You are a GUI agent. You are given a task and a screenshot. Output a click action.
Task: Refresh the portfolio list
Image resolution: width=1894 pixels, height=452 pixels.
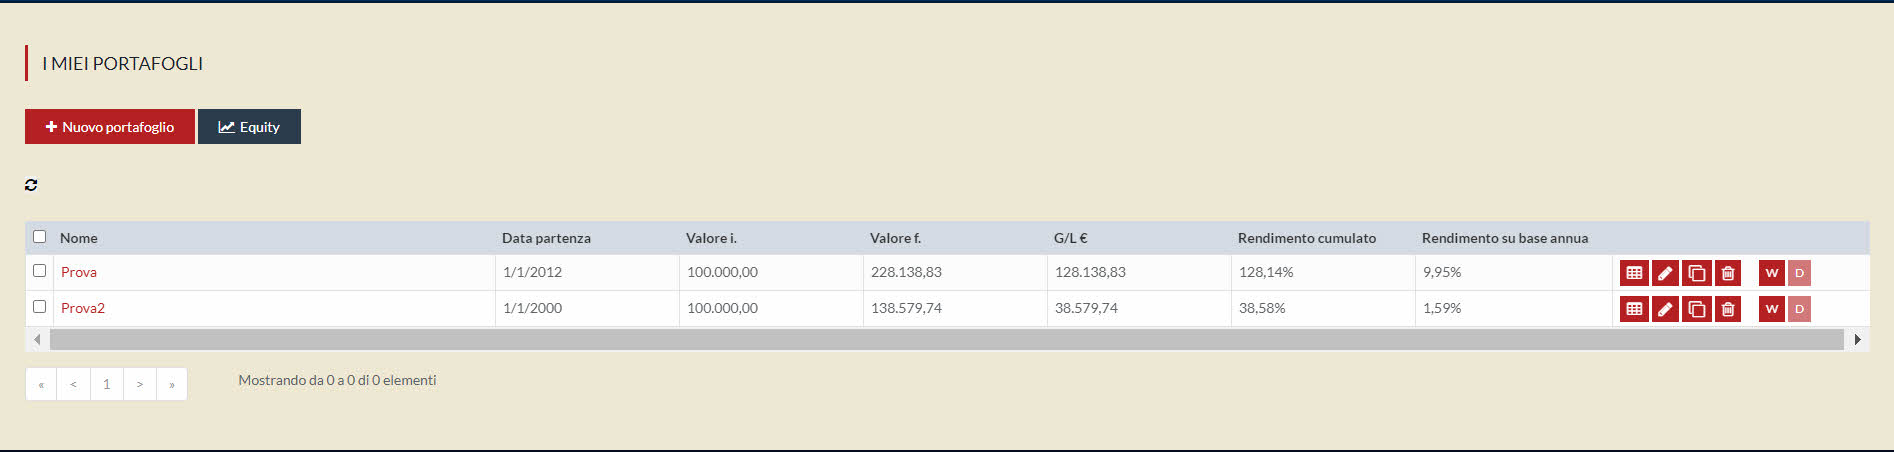(31, 185)
